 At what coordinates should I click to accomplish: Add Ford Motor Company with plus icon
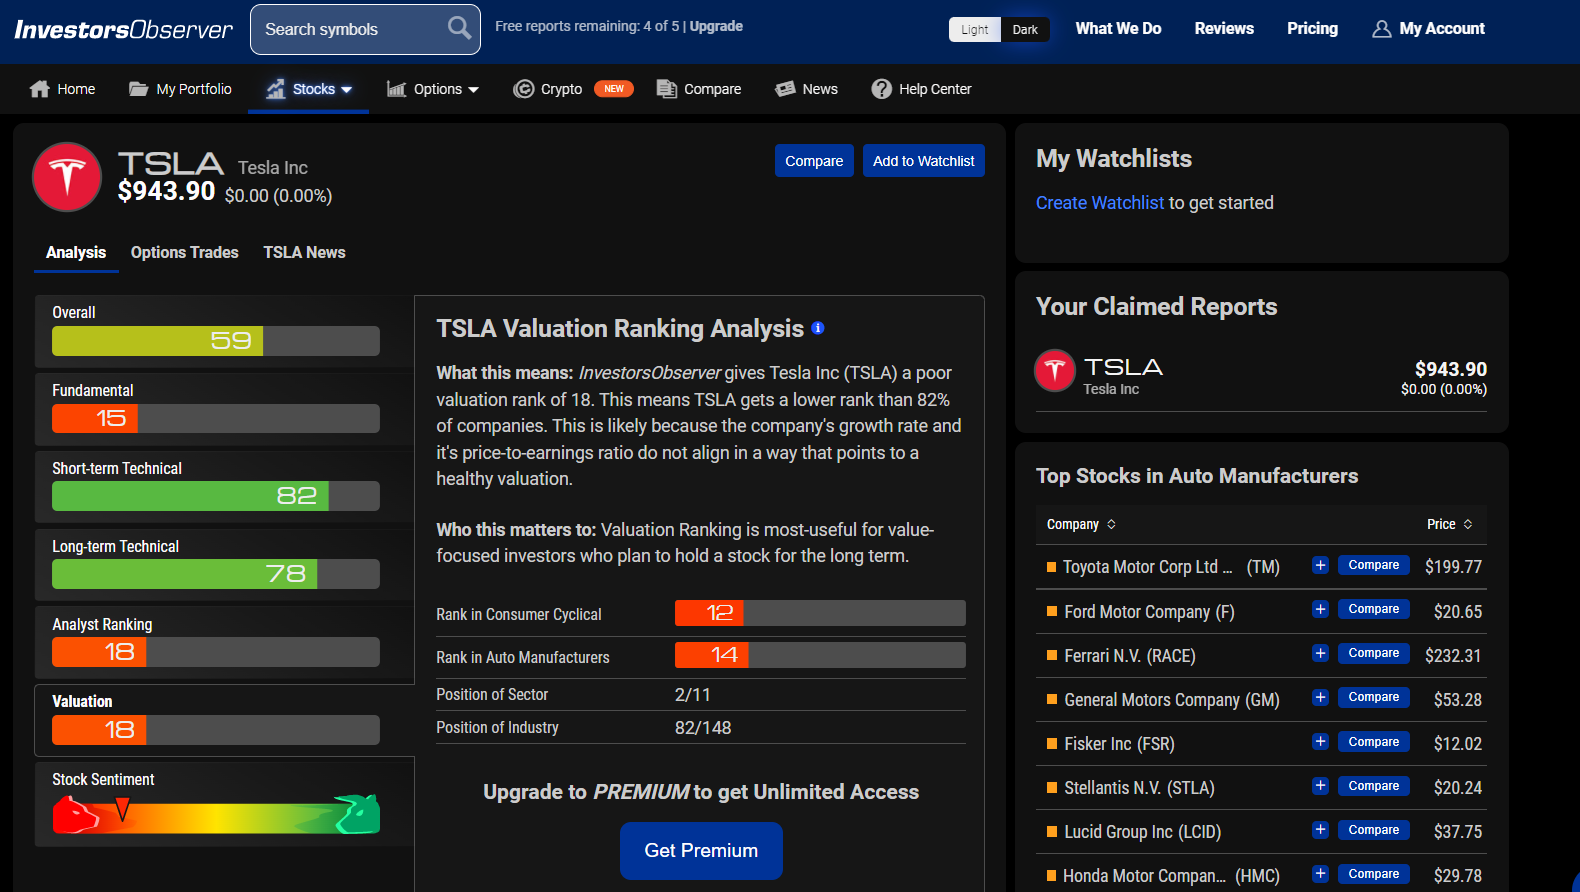1321,609
